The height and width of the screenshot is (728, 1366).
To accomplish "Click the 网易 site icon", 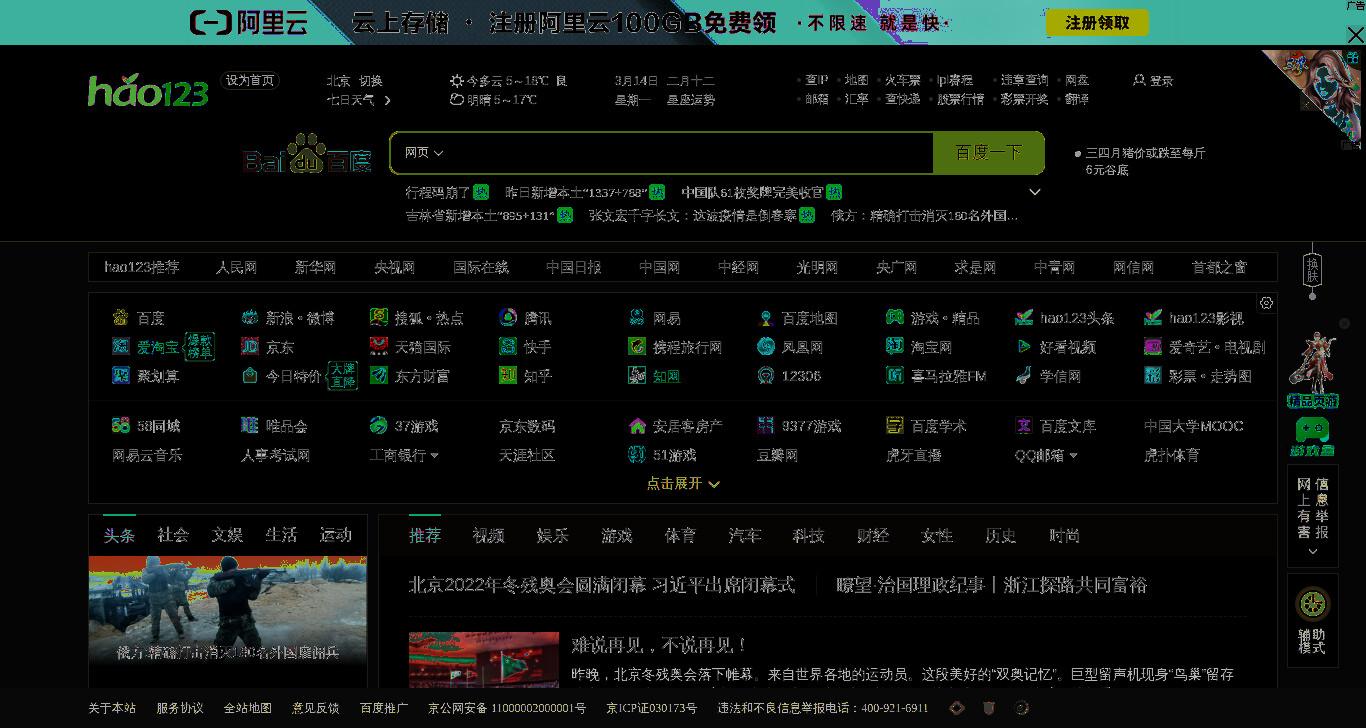I will click(x=637, y=318).
